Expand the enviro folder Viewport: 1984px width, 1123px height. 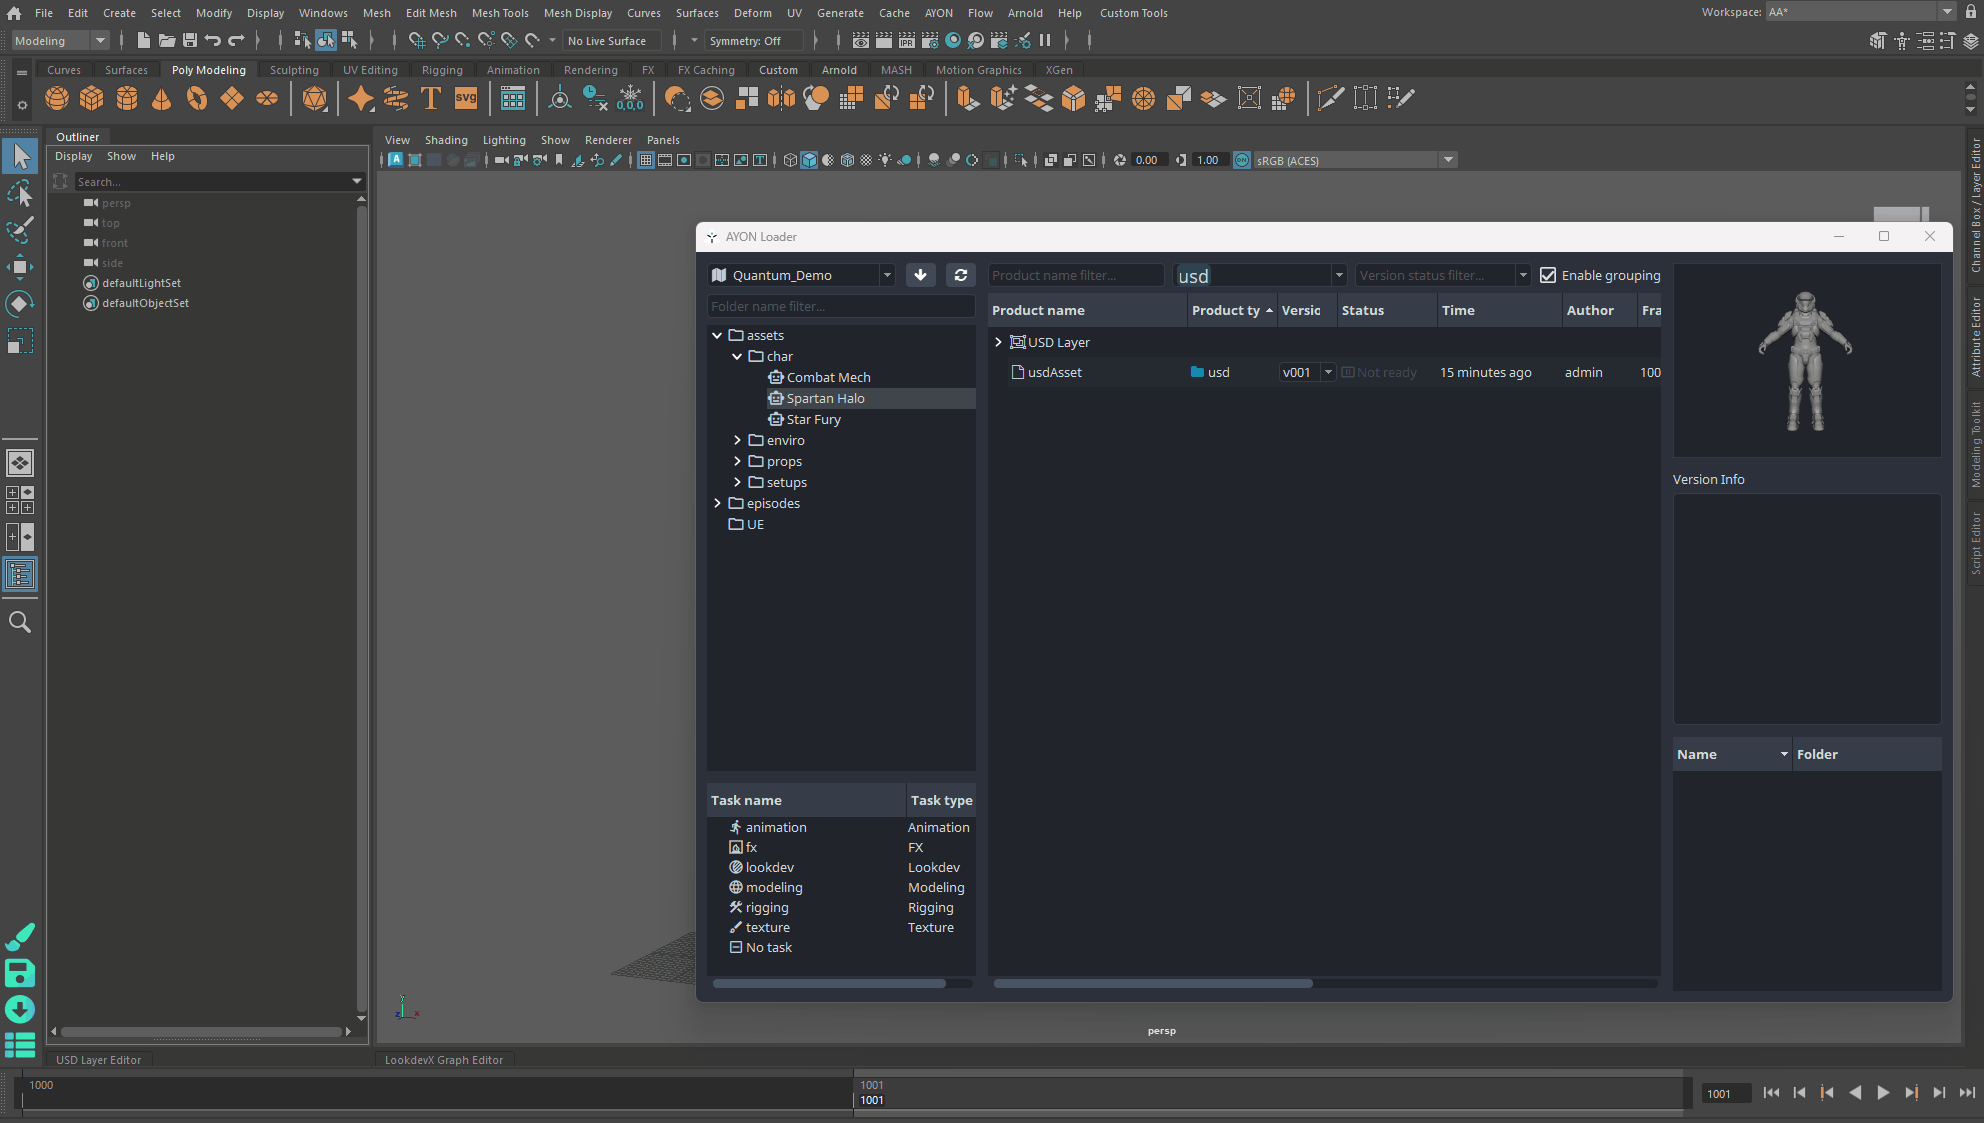(738, 440)
